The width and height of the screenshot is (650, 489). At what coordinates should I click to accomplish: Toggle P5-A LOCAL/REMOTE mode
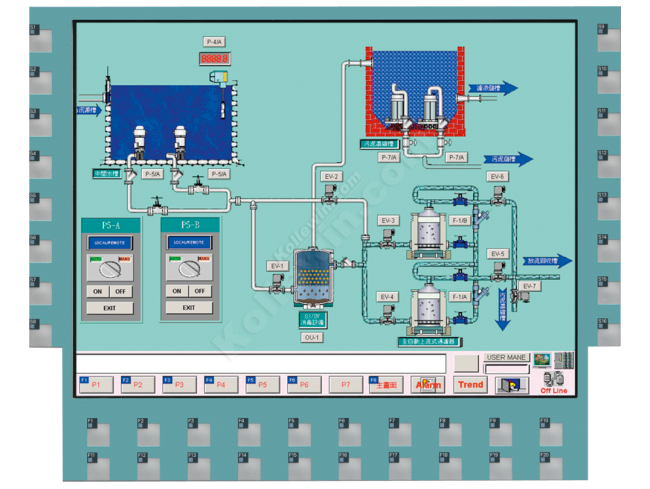pos(108,243)
